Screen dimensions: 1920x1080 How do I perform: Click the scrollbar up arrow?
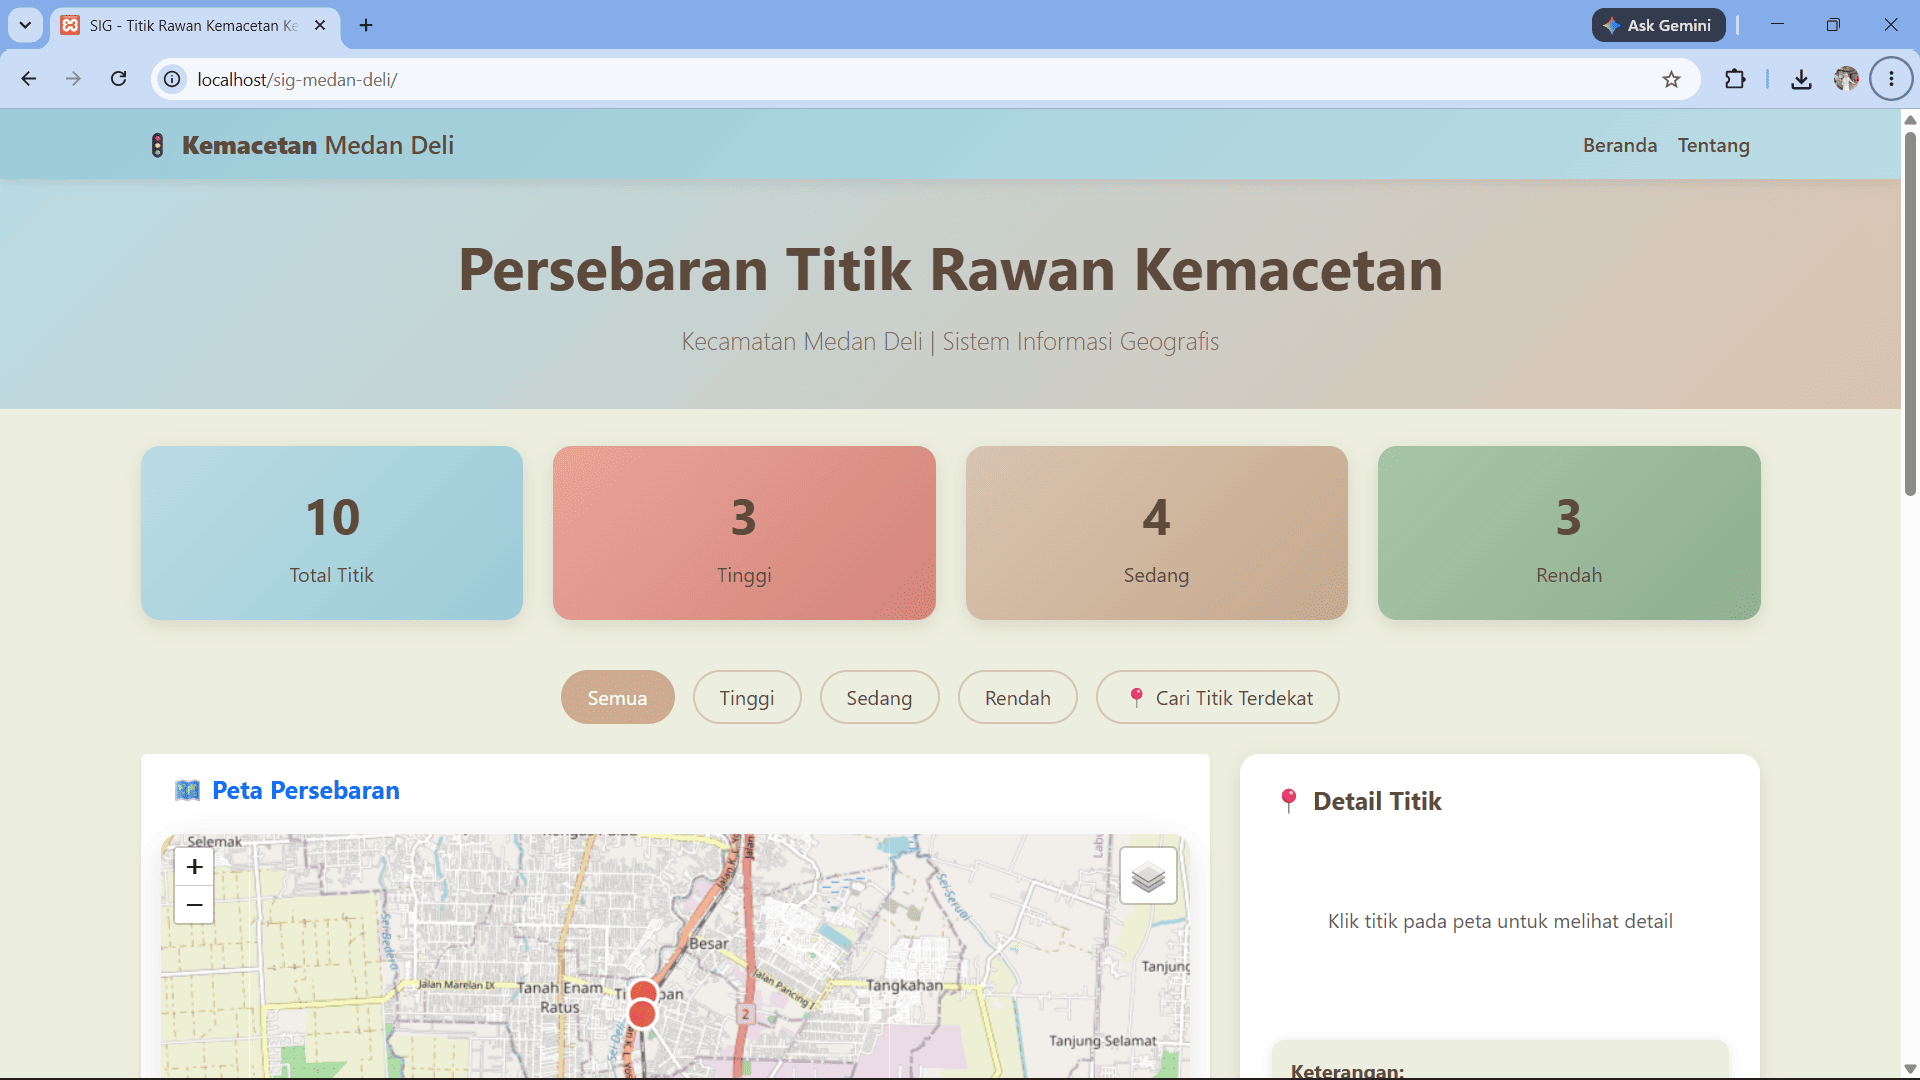pos(1910,120)
